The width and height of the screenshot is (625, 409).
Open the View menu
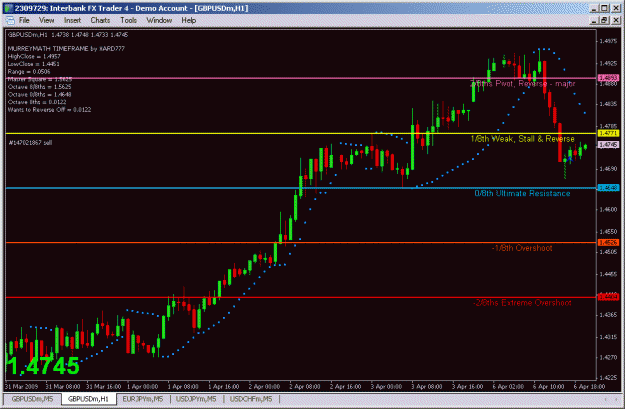pyautogui.click(x=46, y=20)
